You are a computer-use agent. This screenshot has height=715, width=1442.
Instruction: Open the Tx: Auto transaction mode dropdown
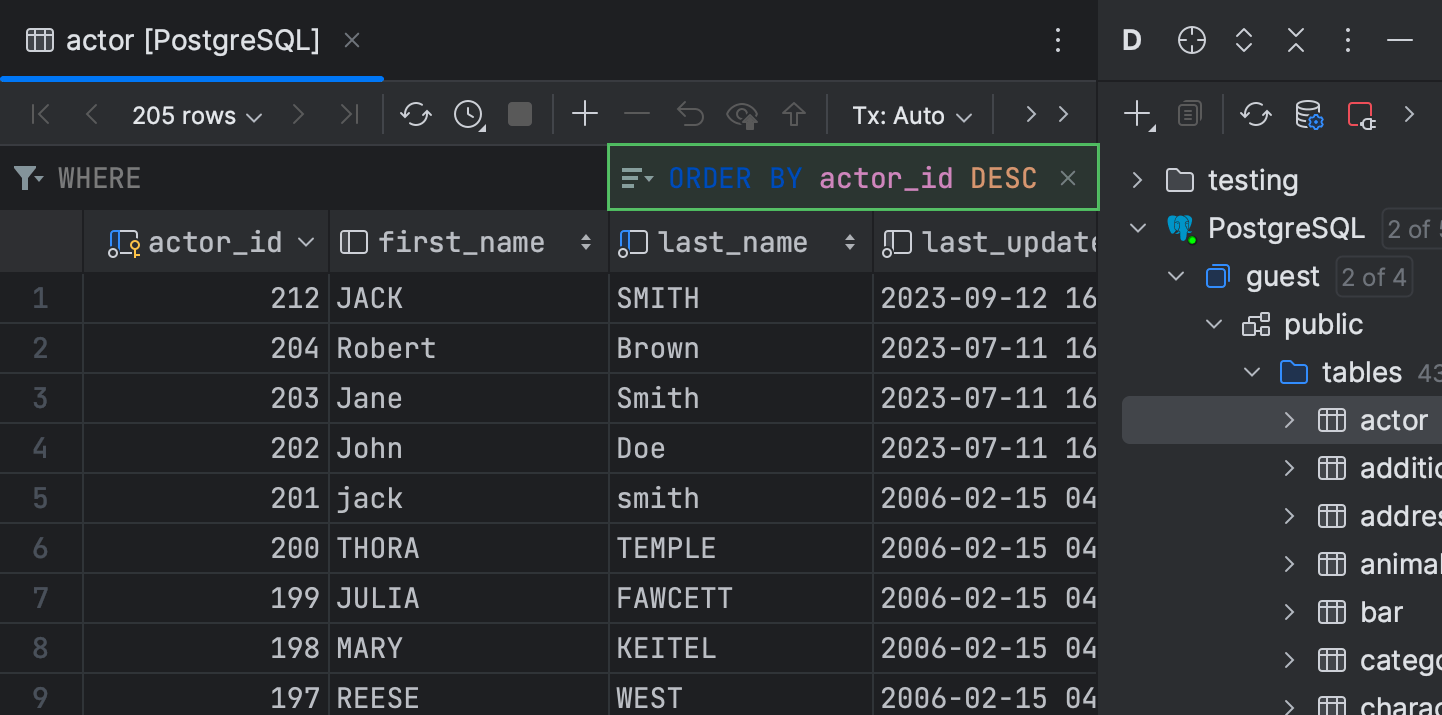point(911,114)
